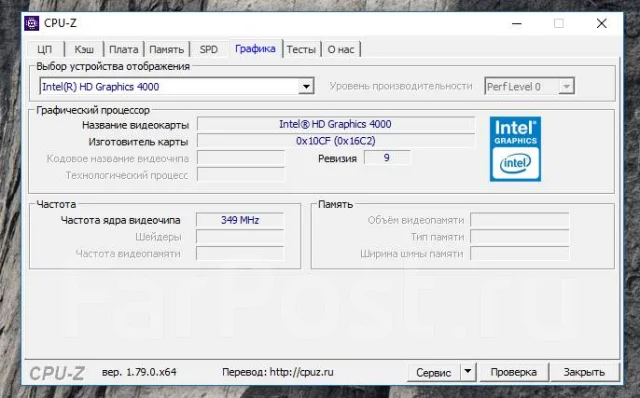Select the Графика tab
The image size is (640, 398).
tap(255, 49)
